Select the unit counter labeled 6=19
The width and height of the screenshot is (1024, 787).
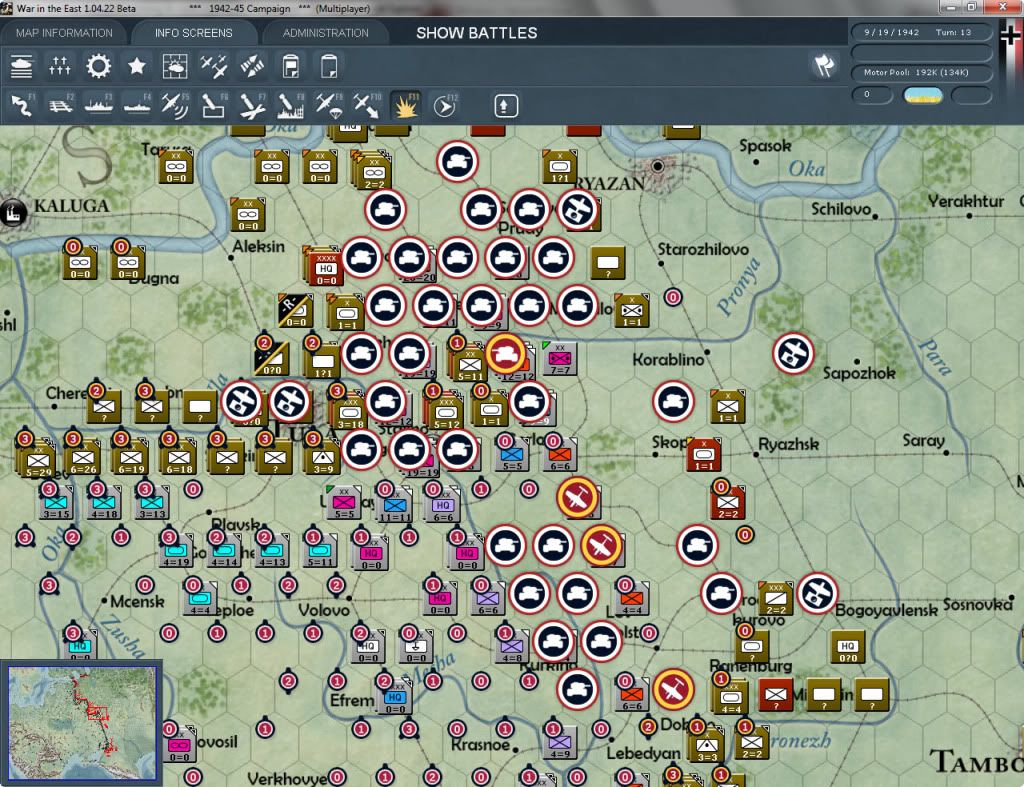click(x=131, y=458)
